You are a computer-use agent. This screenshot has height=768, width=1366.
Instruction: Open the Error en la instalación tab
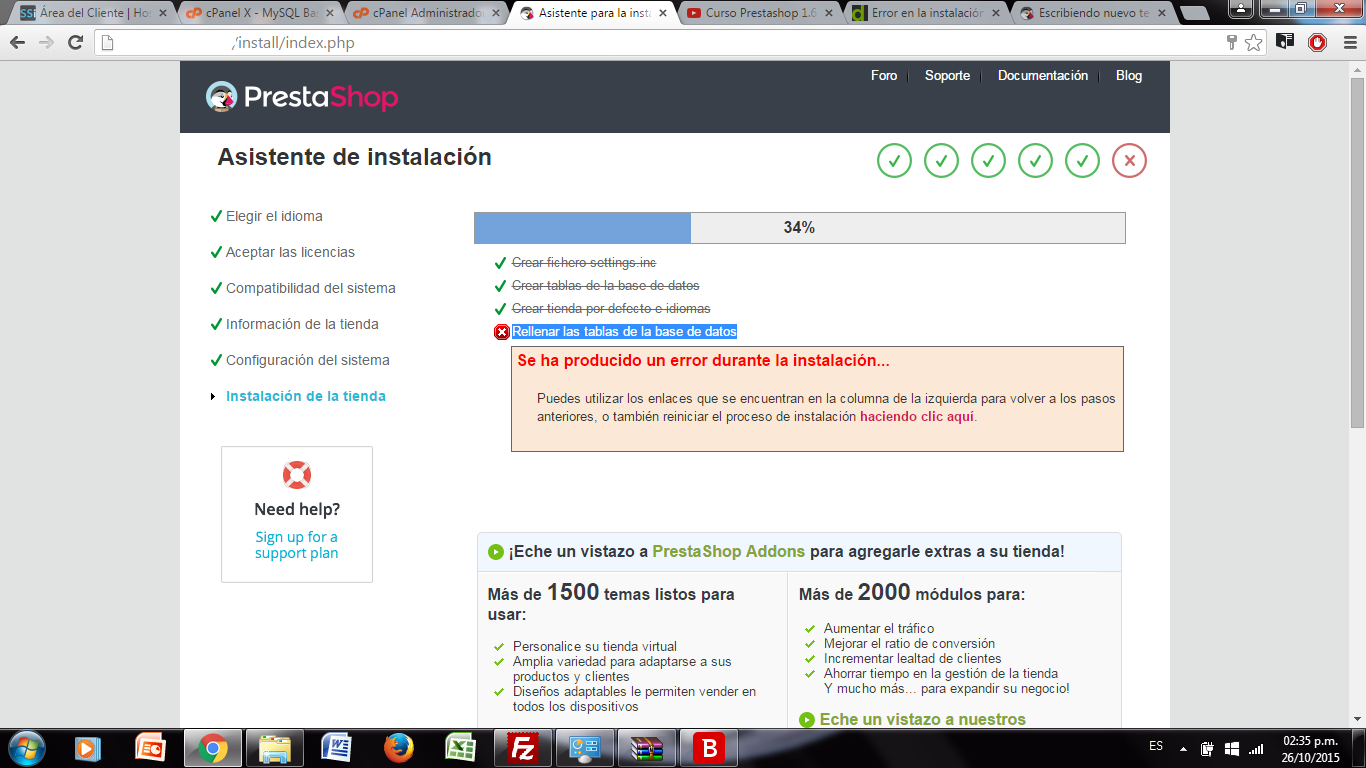coord(924,14)
